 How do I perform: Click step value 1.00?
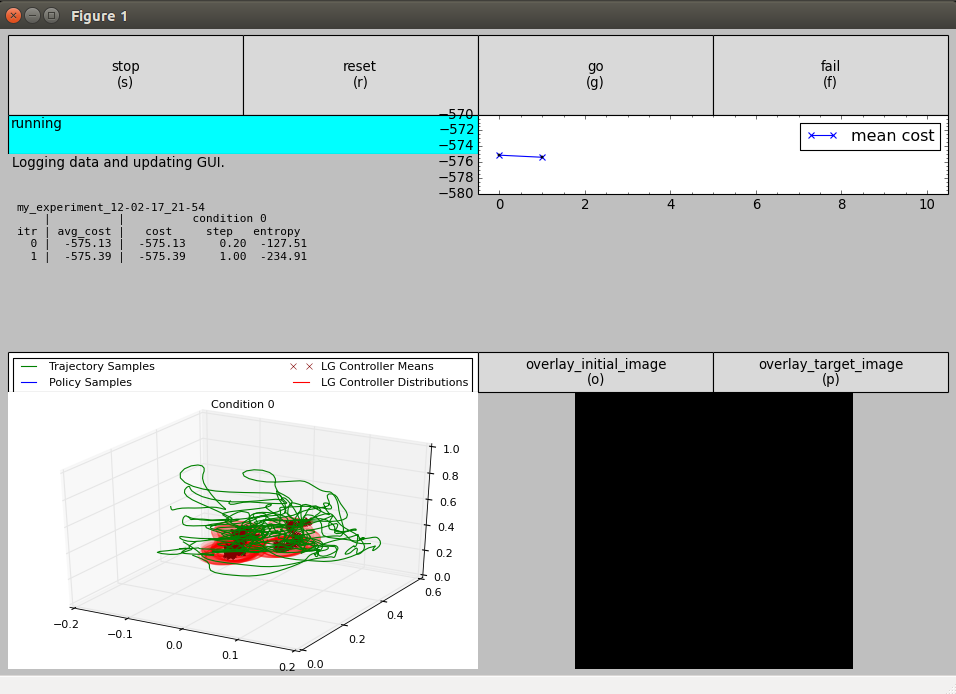click(x=233, y=257)
